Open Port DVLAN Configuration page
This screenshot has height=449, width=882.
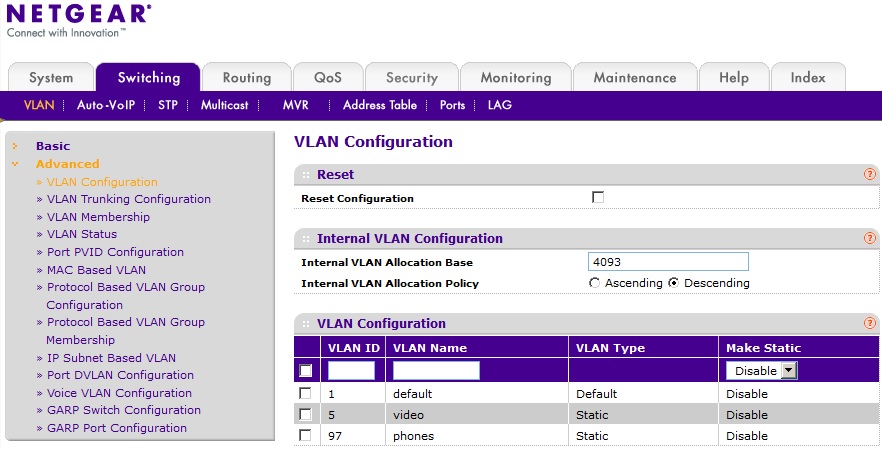pyautogui.click(x=120, y=375)
